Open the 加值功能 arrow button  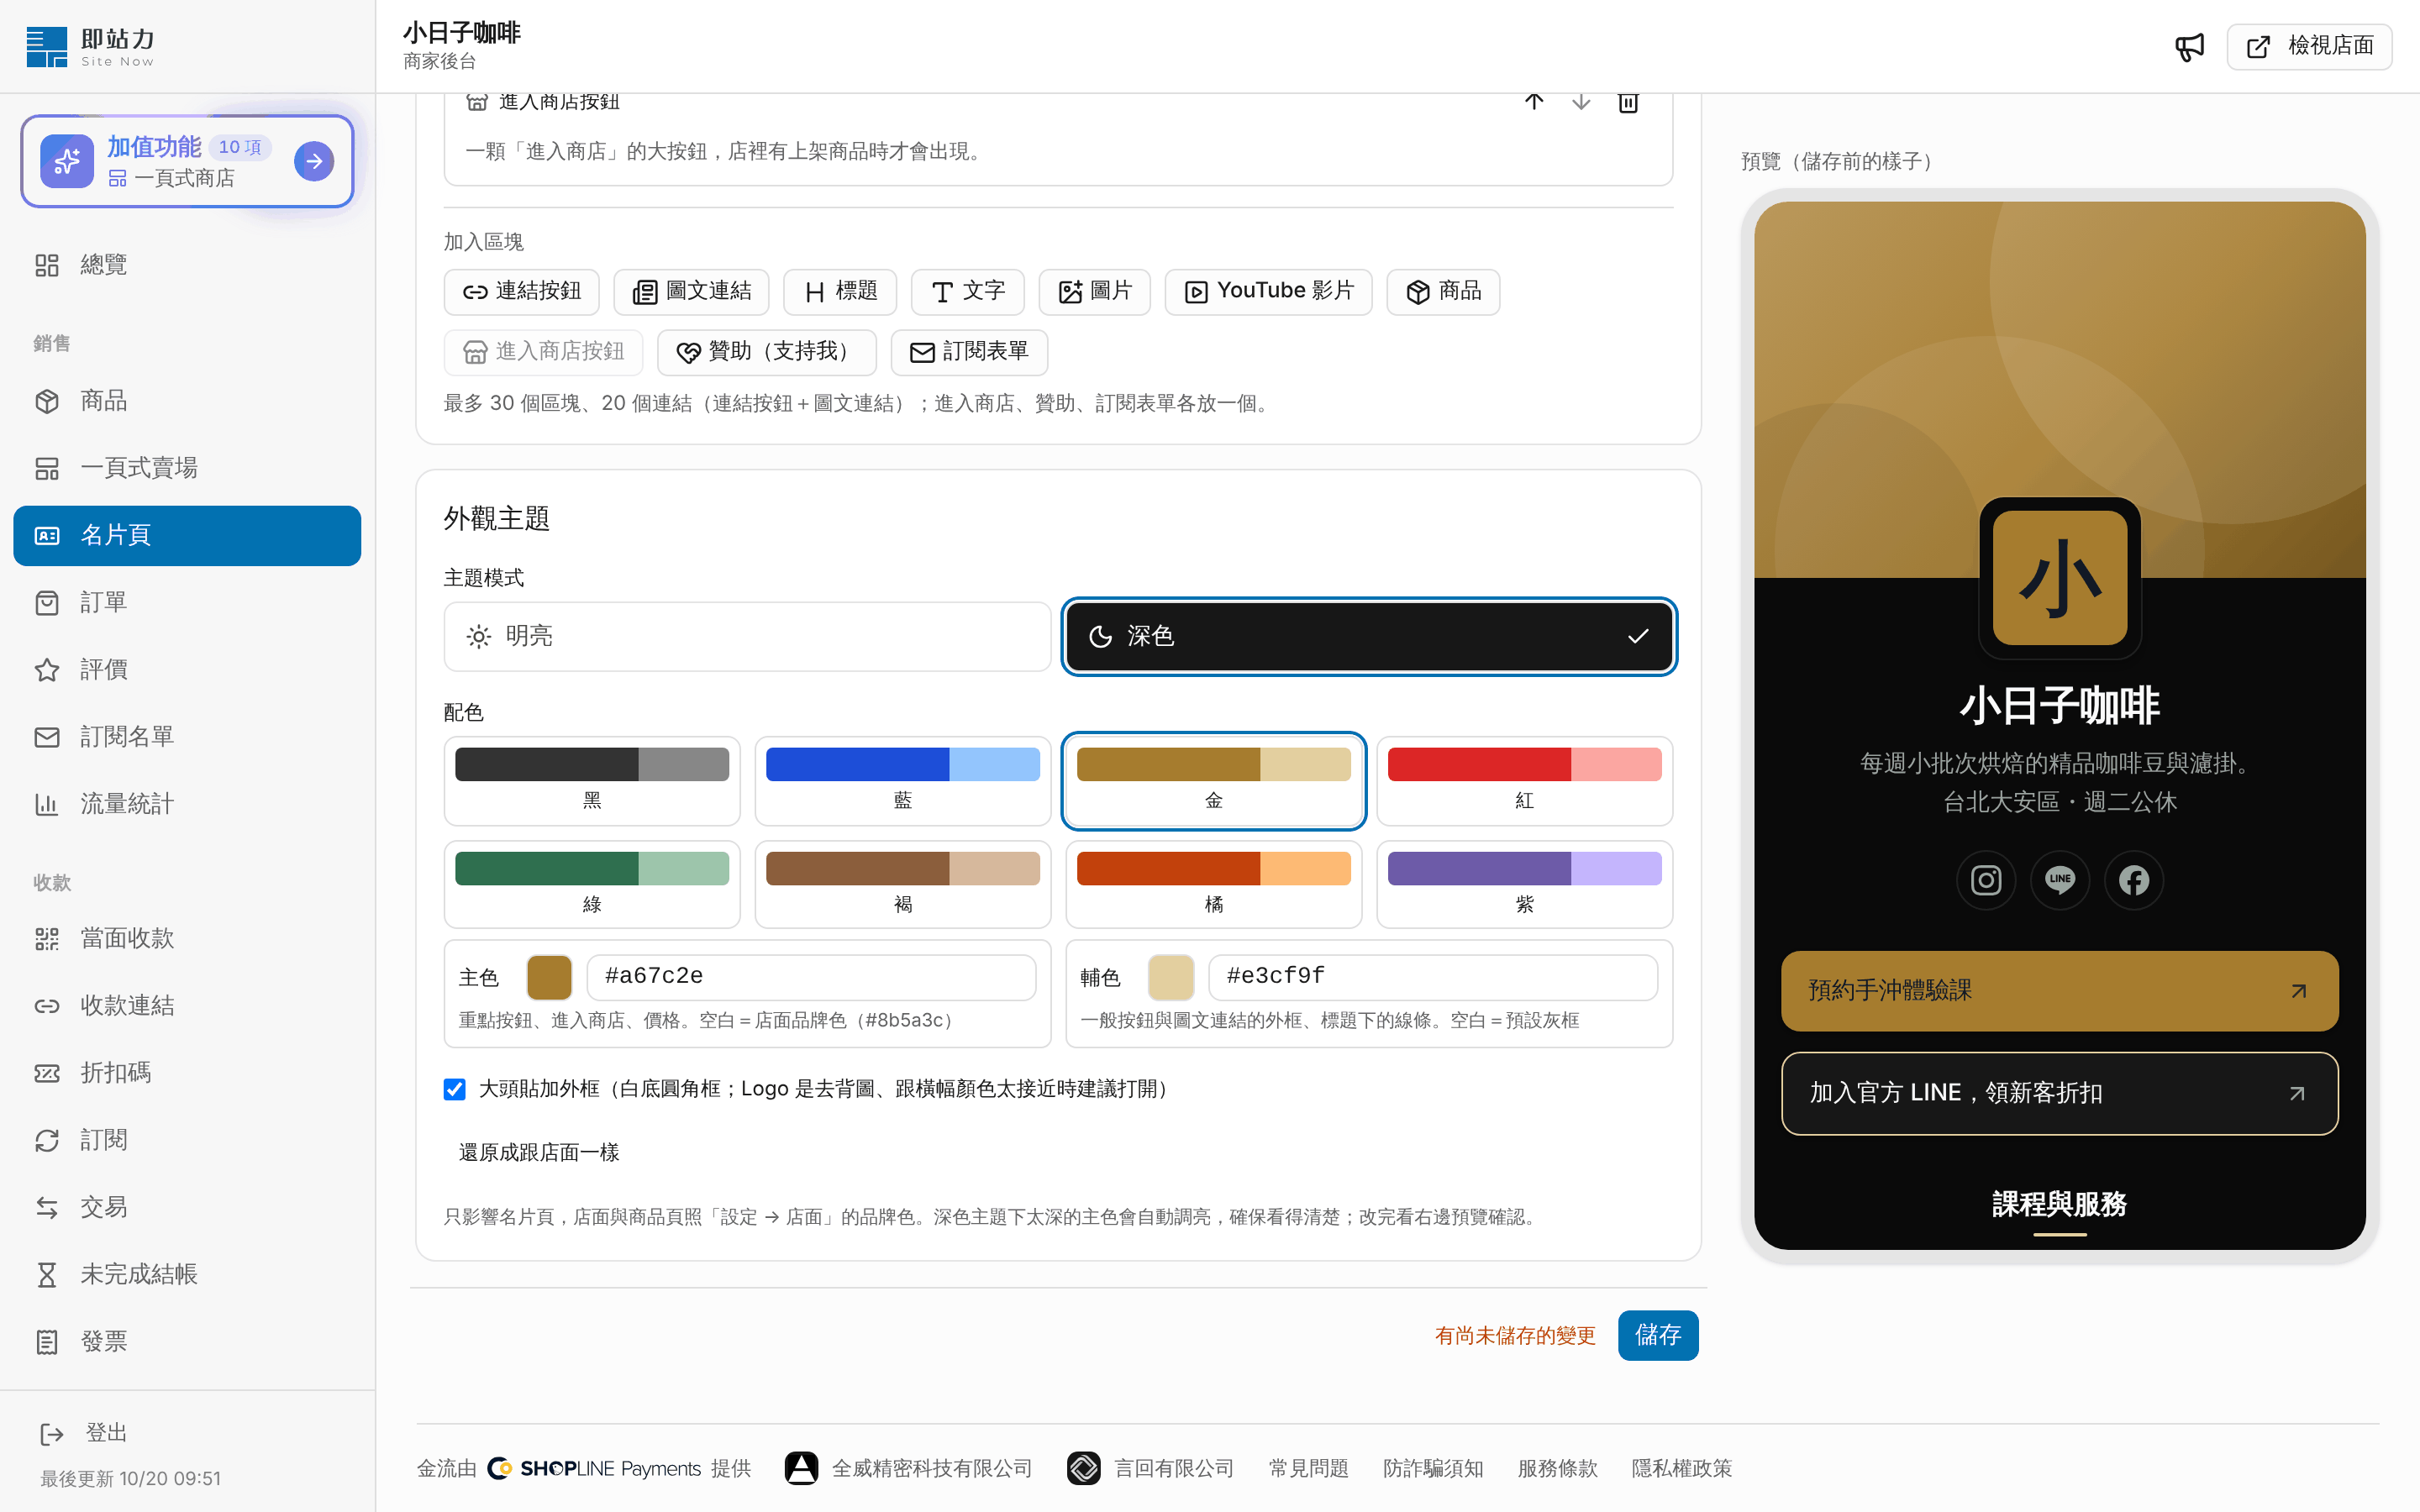(x=314, y=161)
